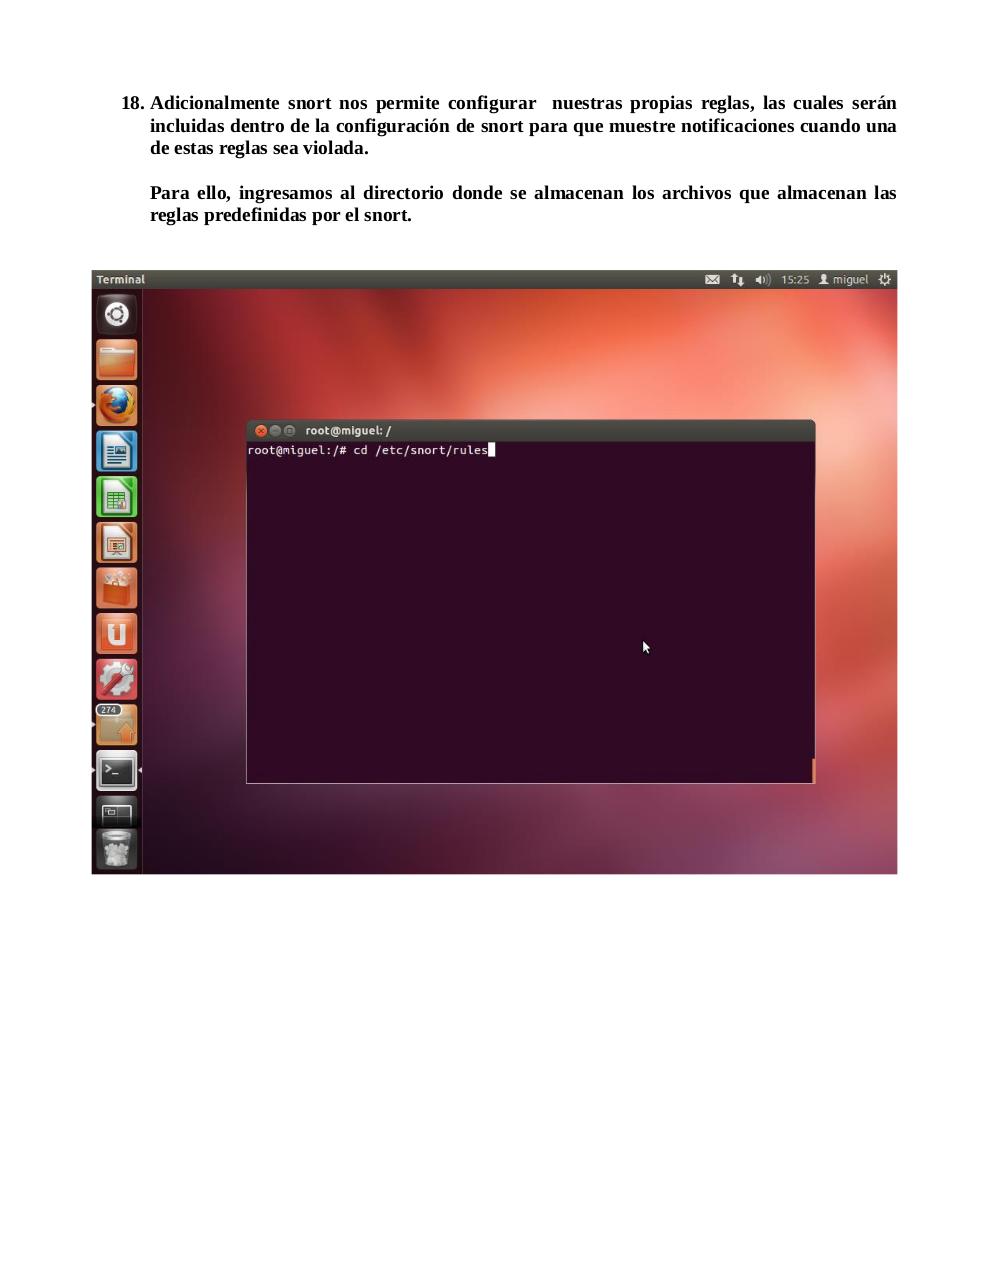Open the messaging envelope indicator

(x=712, y=280)
